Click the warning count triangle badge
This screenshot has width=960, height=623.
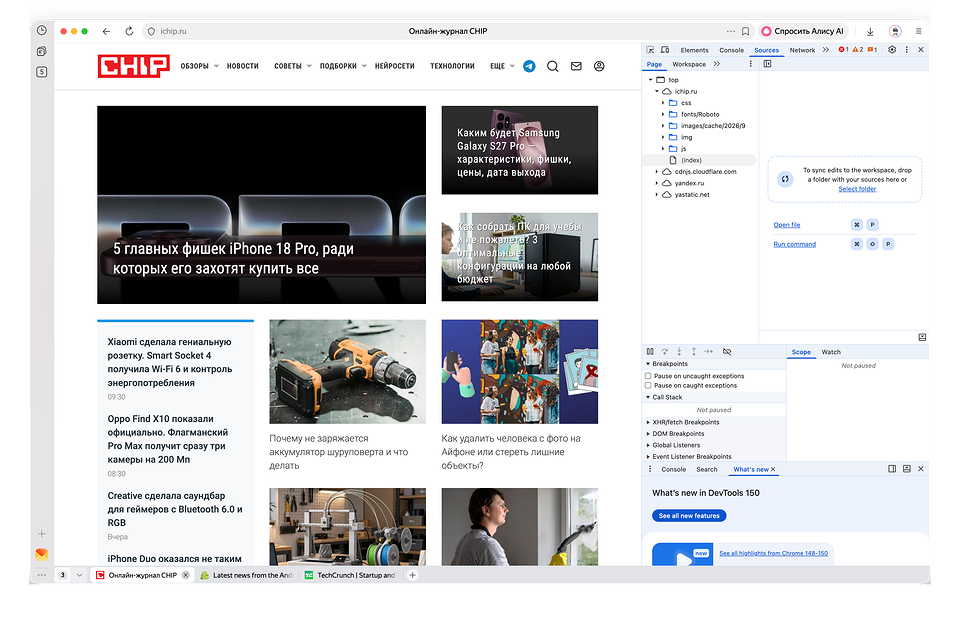858,50
